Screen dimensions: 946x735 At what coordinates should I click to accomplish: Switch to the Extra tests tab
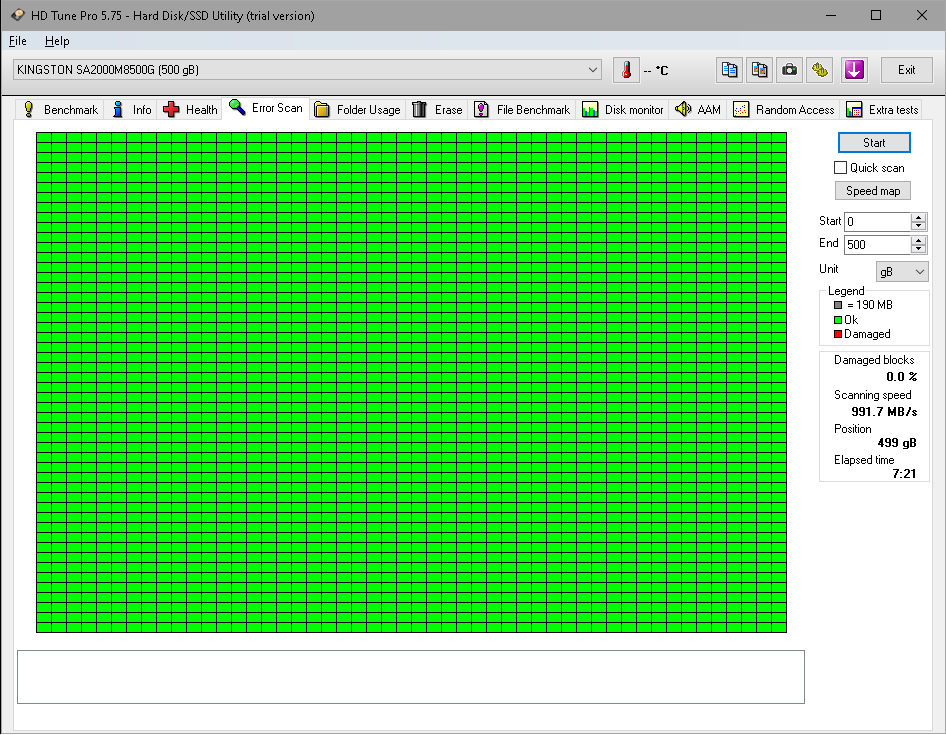point(882,109)
